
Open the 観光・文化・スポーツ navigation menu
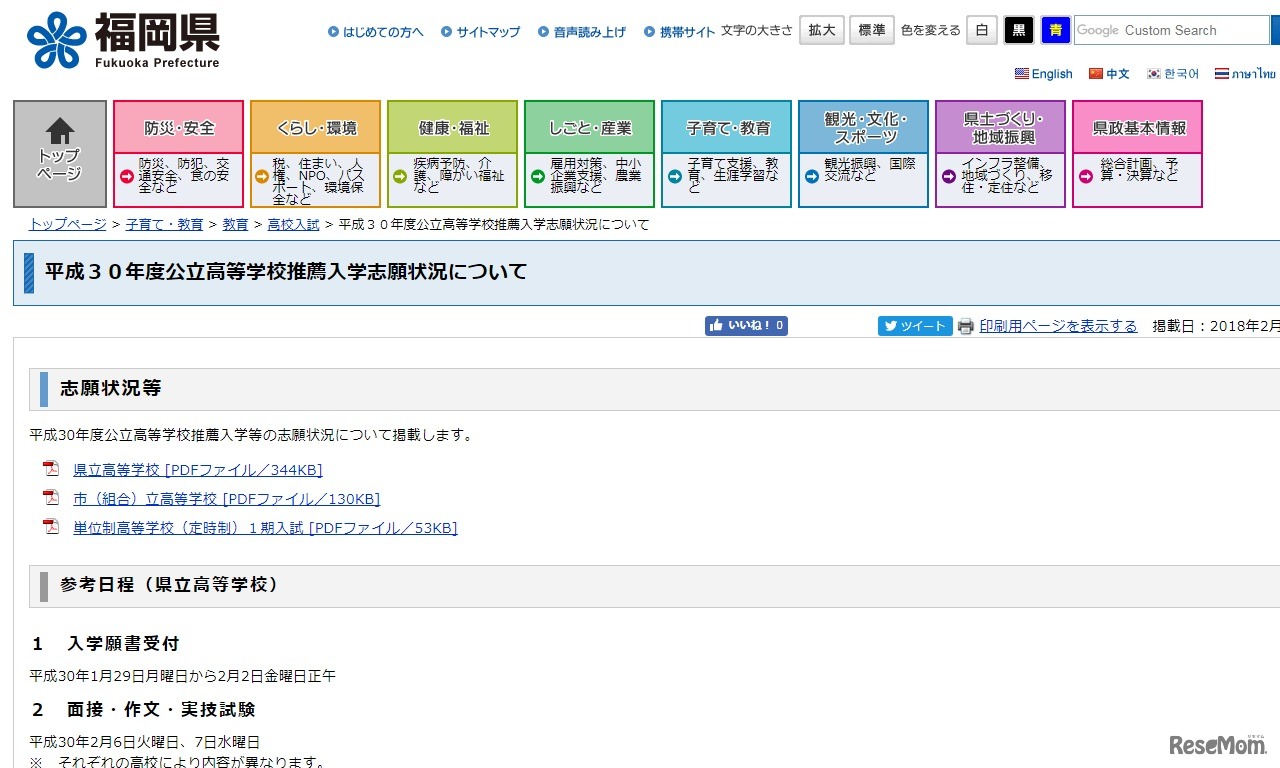click(x=863, y=127)
